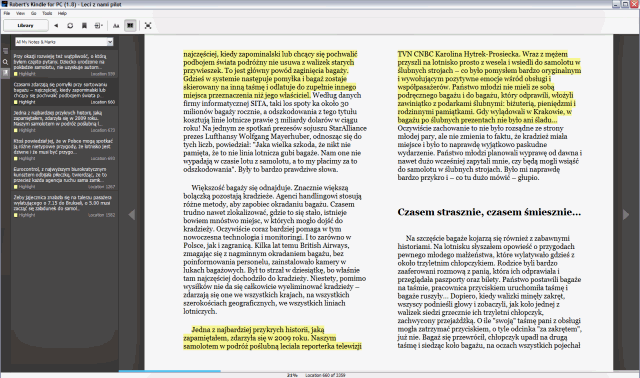The image size is (640, 378).
Task: Click the reading progress bar at bottom
Action: click(366, 371)
